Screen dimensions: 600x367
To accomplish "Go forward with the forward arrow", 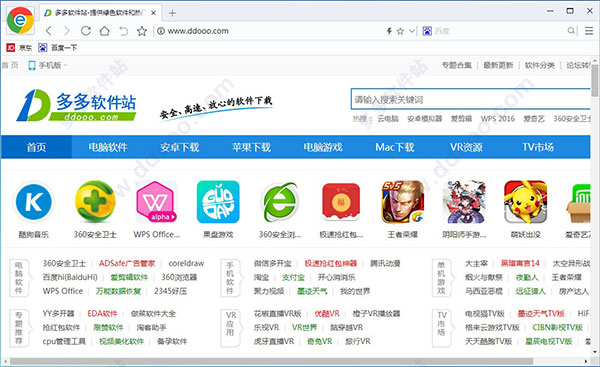I will (67, 31).
